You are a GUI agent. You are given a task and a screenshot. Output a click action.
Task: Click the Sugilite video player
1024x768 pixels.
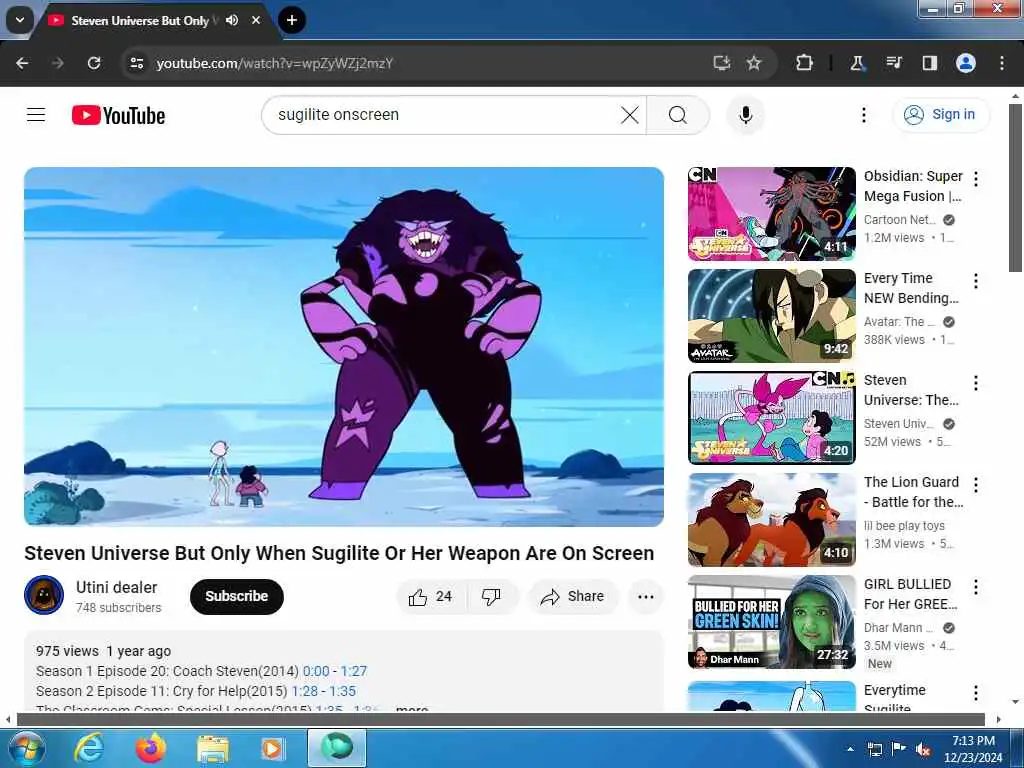[344, 347]
